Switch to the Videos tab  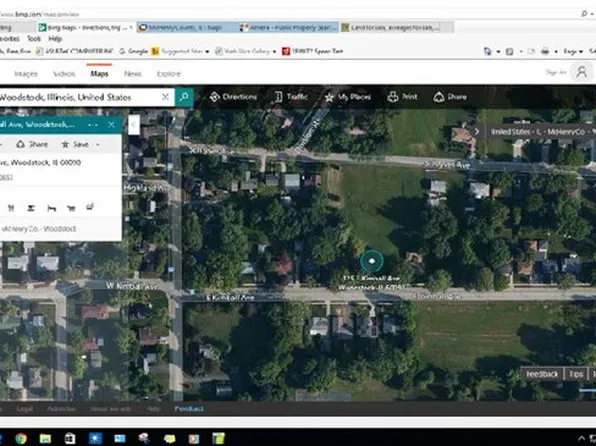click(64, 74)
